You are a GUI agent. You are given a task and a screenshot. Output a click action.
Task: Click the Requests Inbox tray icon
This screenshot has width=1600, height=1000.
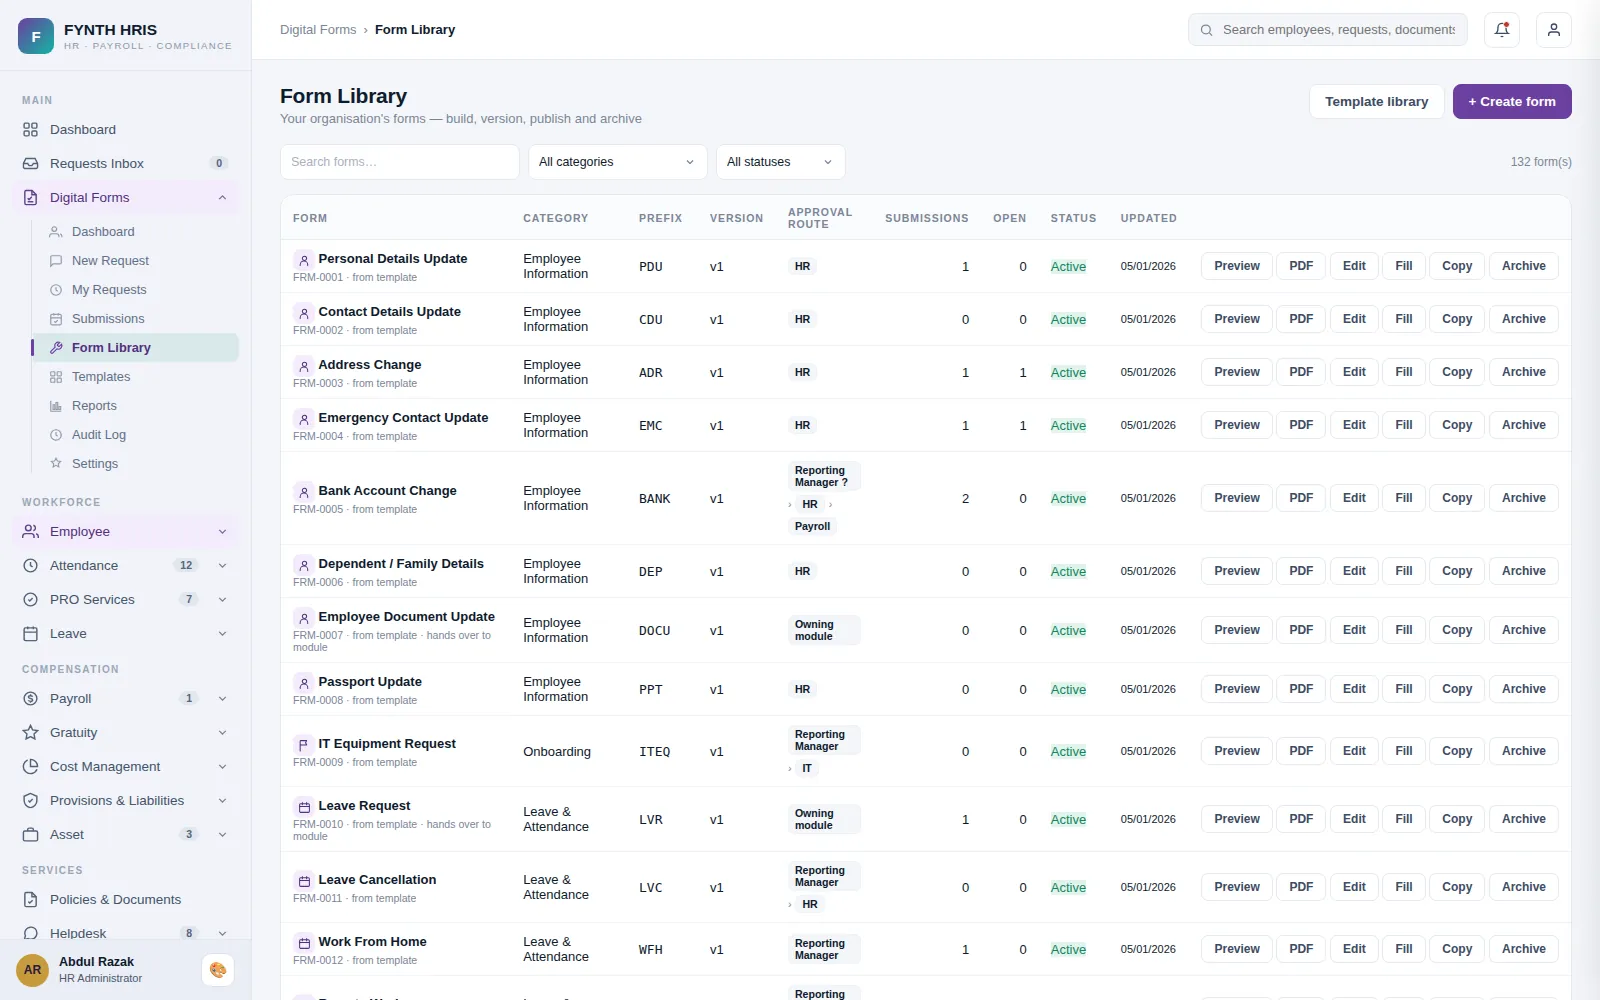[30, 164]
